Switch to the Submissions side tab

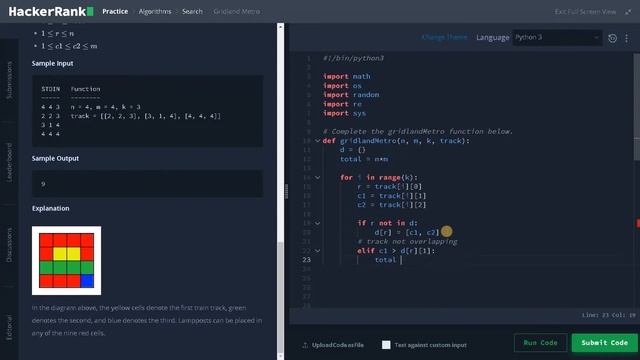point(9,80)
